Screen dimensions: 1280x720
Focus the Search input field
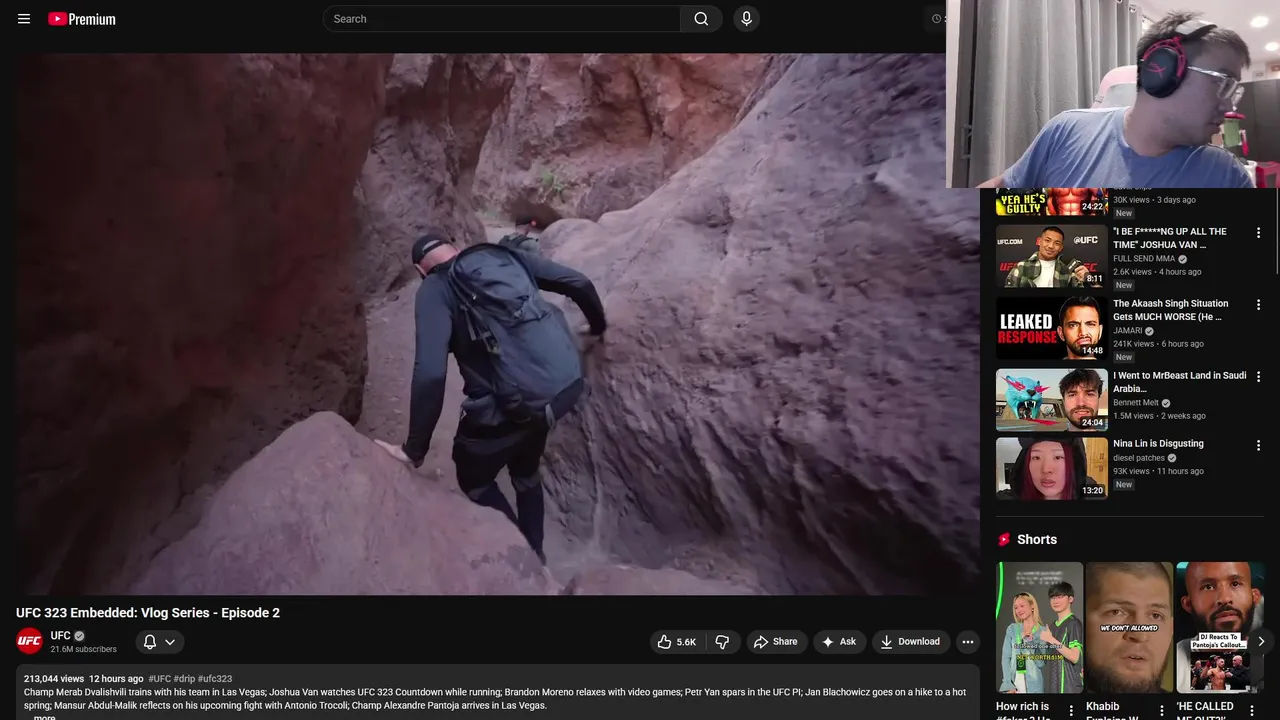(502, 19)
